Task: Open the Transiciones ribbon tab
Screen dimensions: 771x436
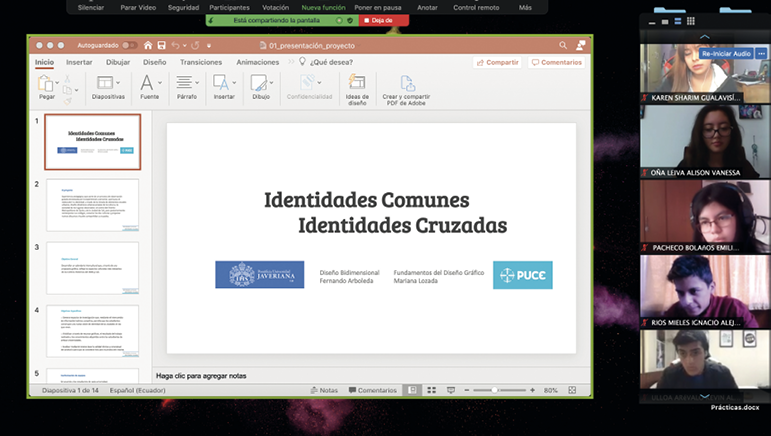Action: pos(201,62)
